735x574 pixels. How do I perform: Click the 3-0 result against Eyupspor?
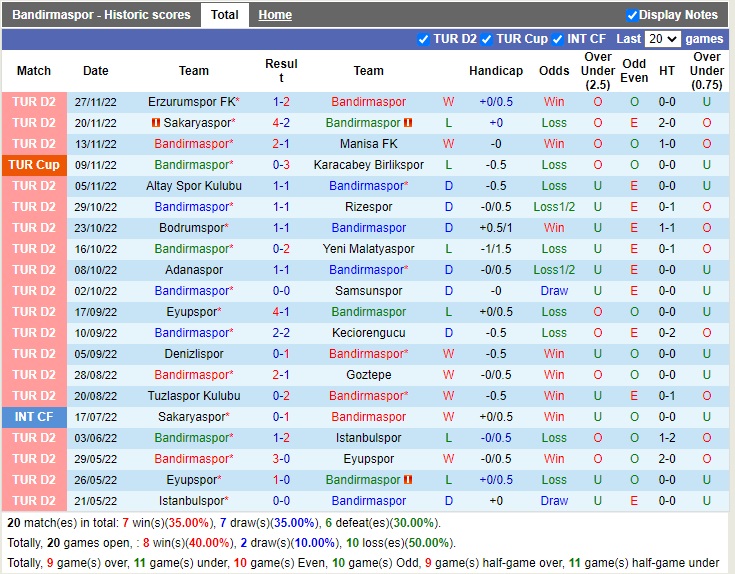[x=281, y=459]
